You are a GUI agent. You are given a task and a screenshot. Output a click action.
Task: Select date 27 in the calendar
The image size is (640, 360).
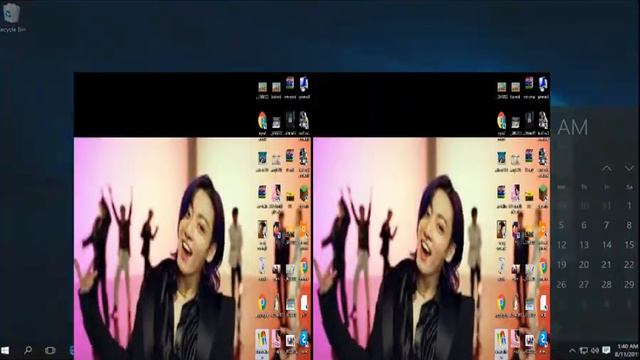(584, 284)
